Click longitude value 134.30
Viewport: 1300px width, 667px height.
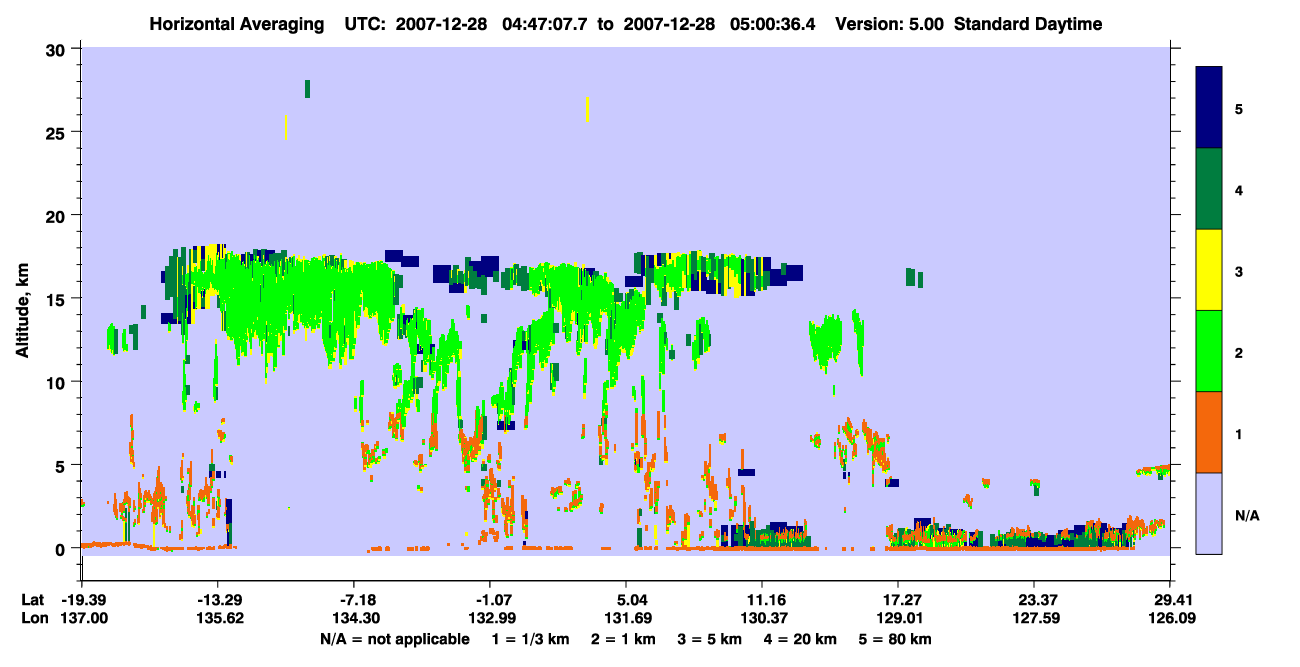click(354, 618)
